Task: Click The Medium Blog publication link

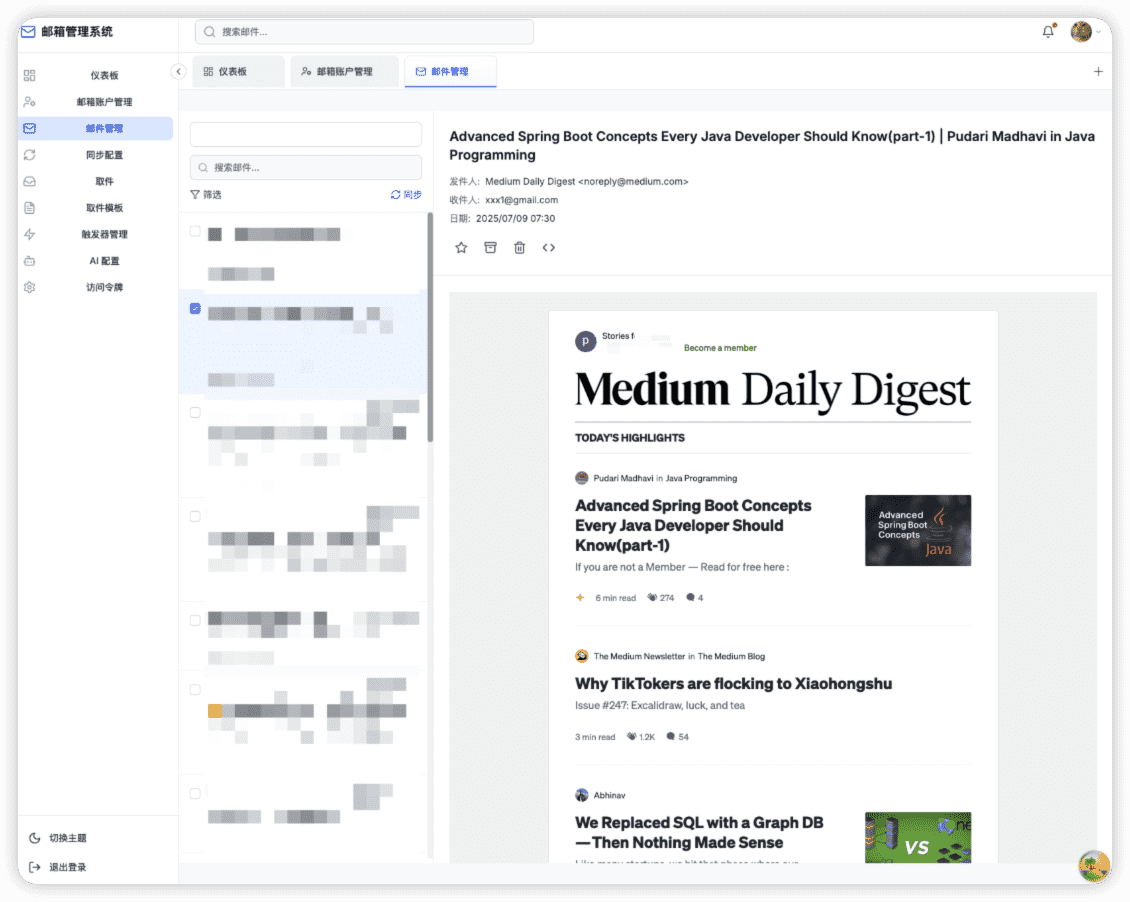Action: (x=731, y=656)
